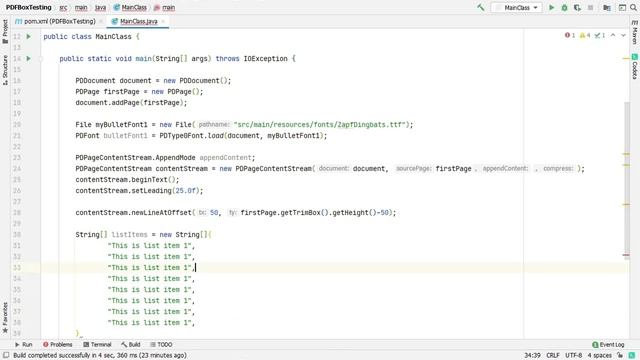
Task: Toggle the read-only lock icon in status bar
Action: tap(620, 355)
